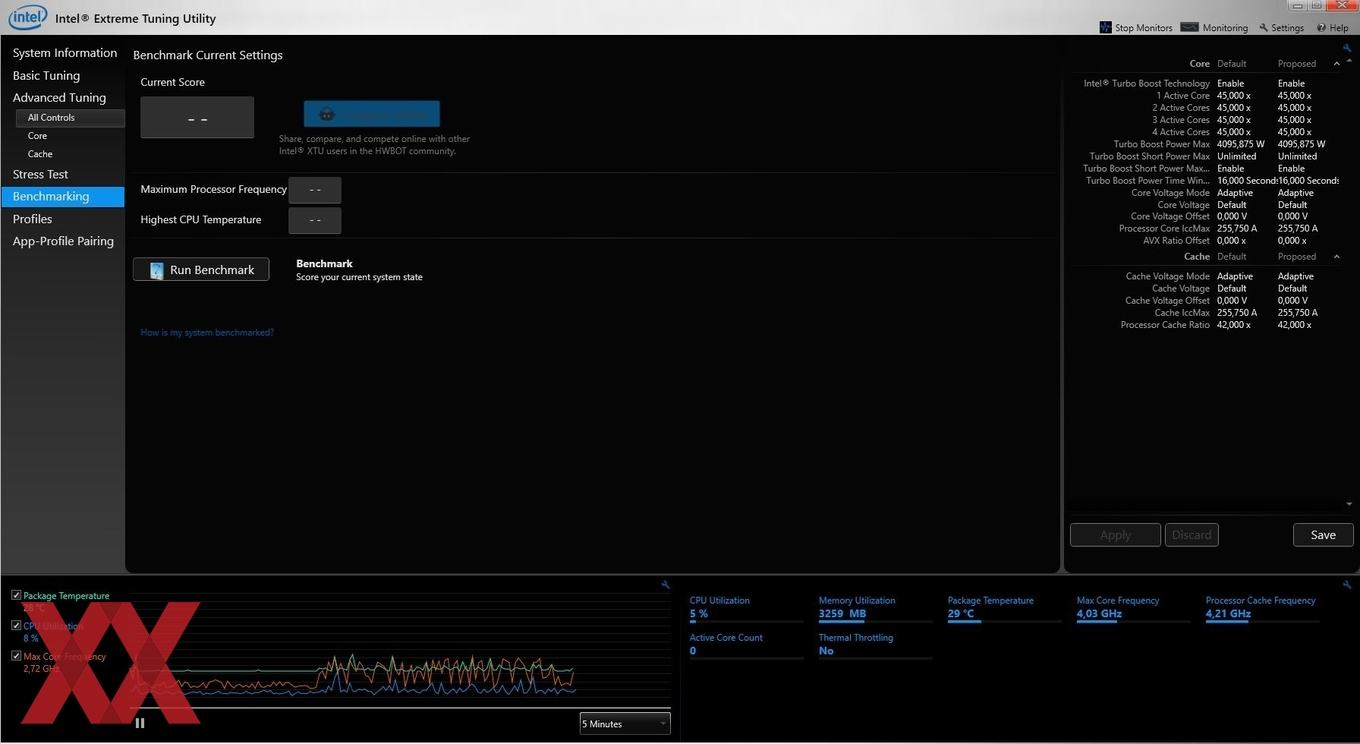Click the CPU Utilization 5 % readout
The height and width of the screenshot is (744, 1360).
(x=745, y=608)
